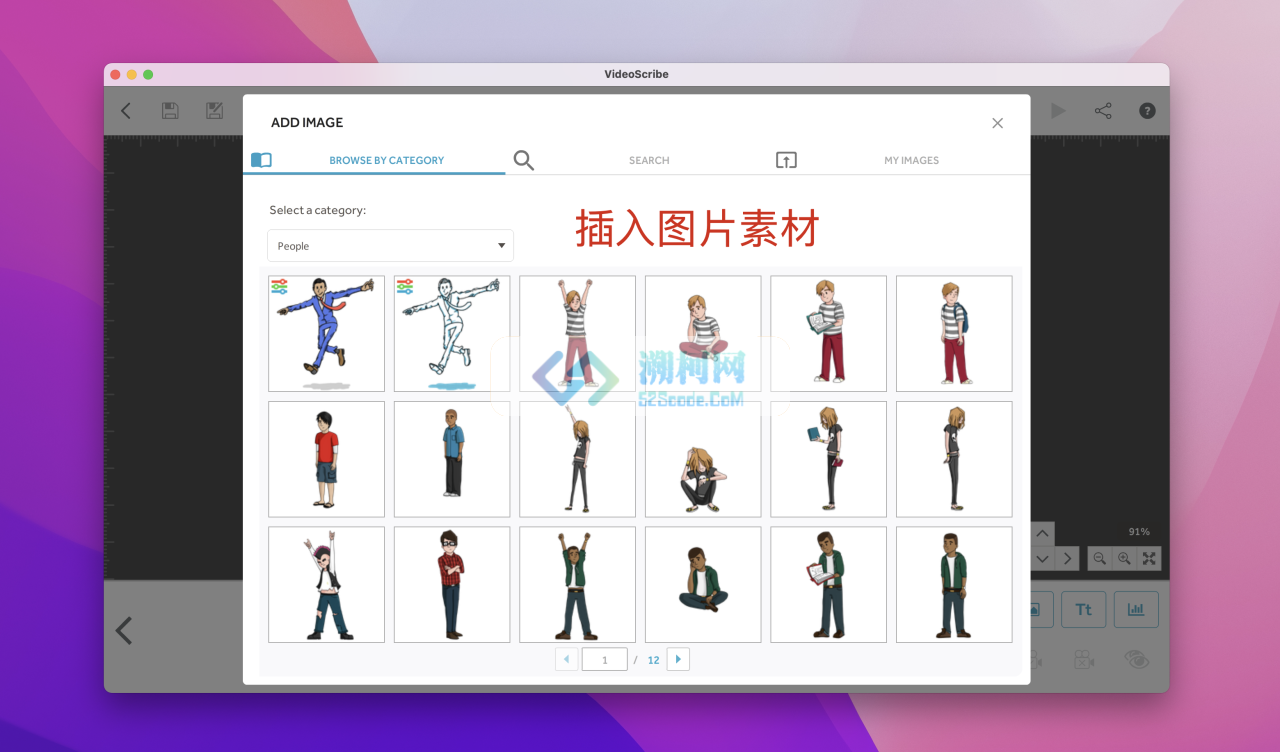Click the SEARCH tab text
The width and height of the screenshot is (1280, 752).
pos(649,160)
